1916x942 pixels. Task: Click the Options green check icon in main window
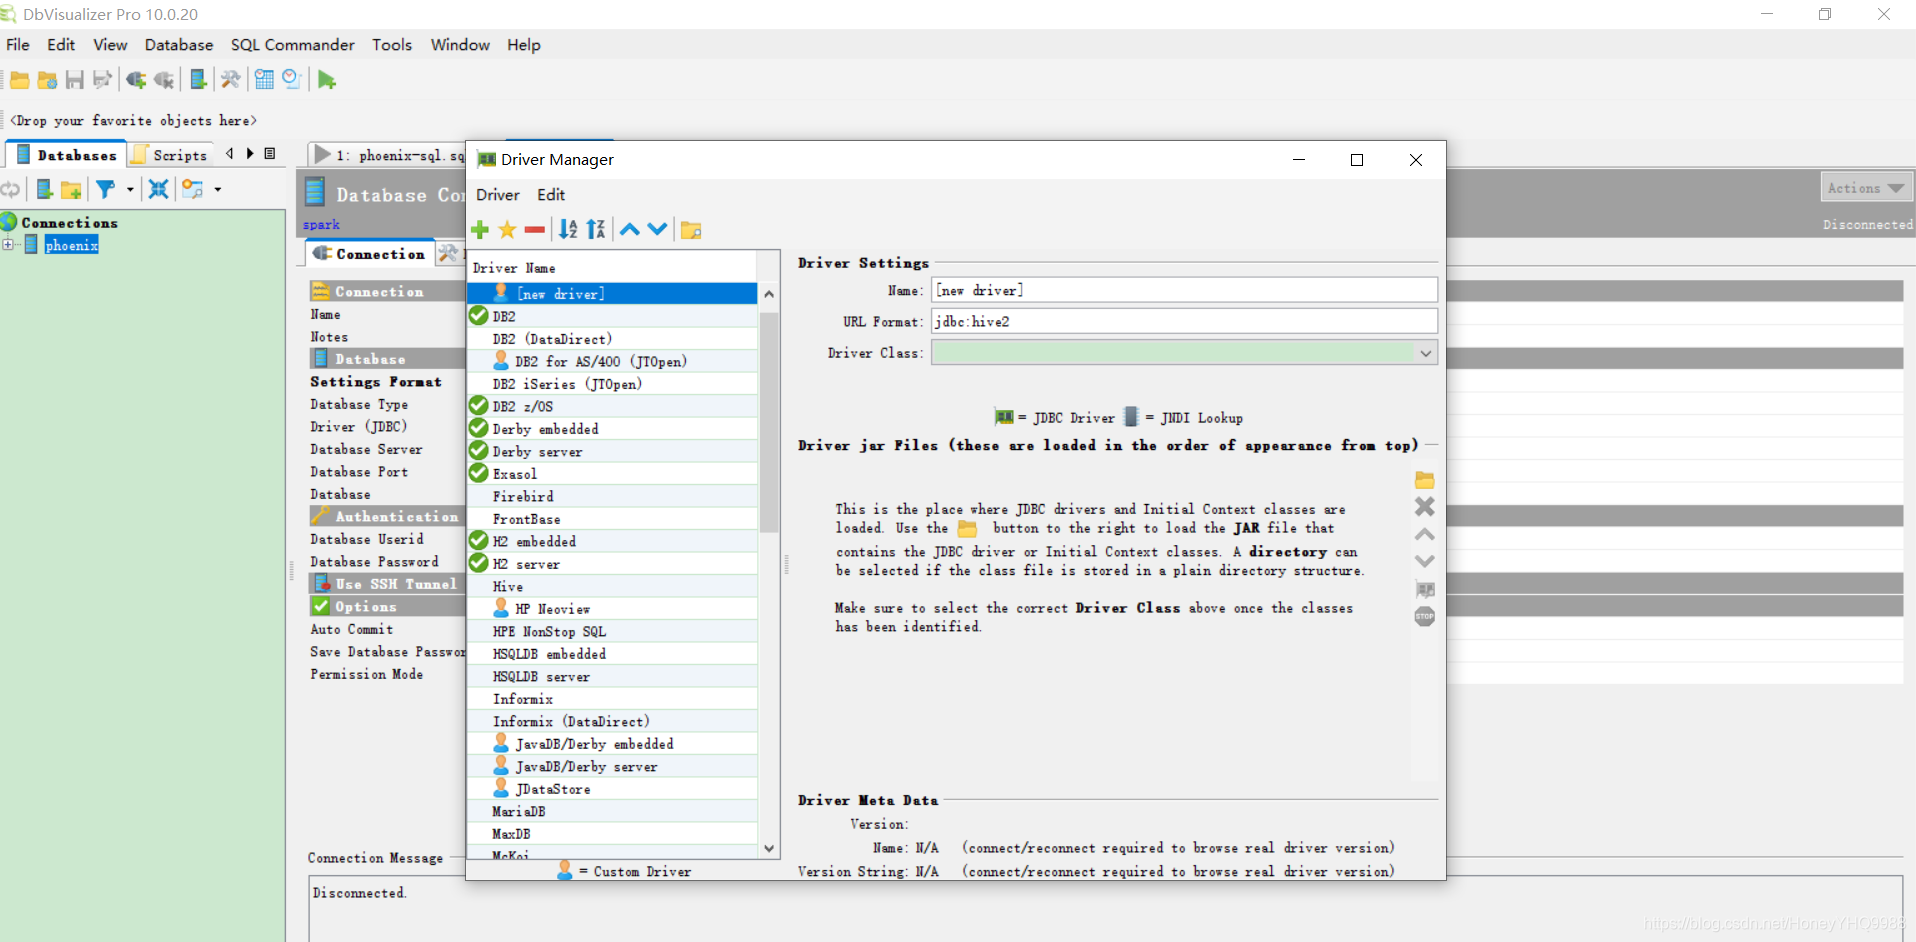pos(320,606)
